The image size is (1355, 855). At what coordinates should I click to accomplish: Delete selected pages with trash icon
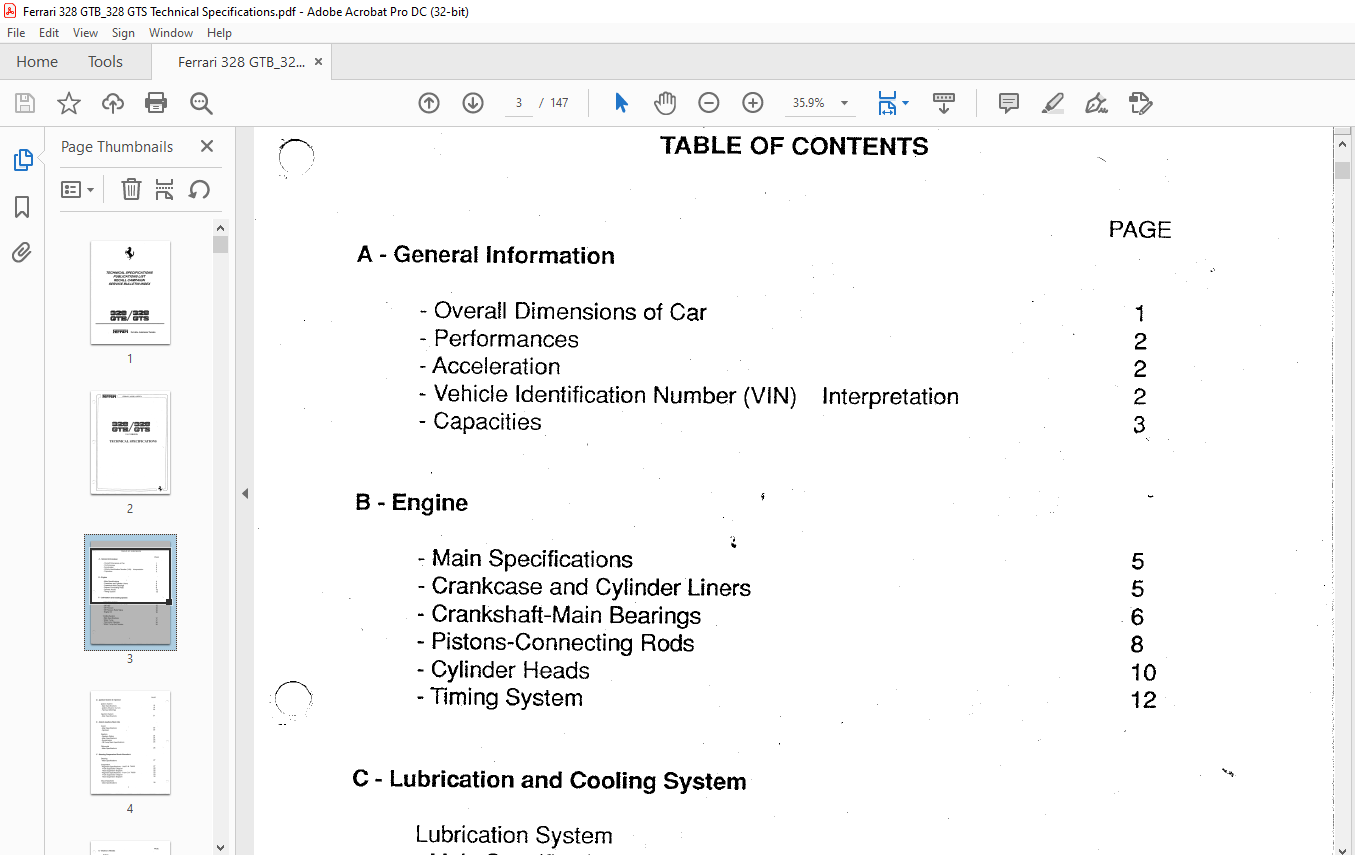tap(131, 189)
